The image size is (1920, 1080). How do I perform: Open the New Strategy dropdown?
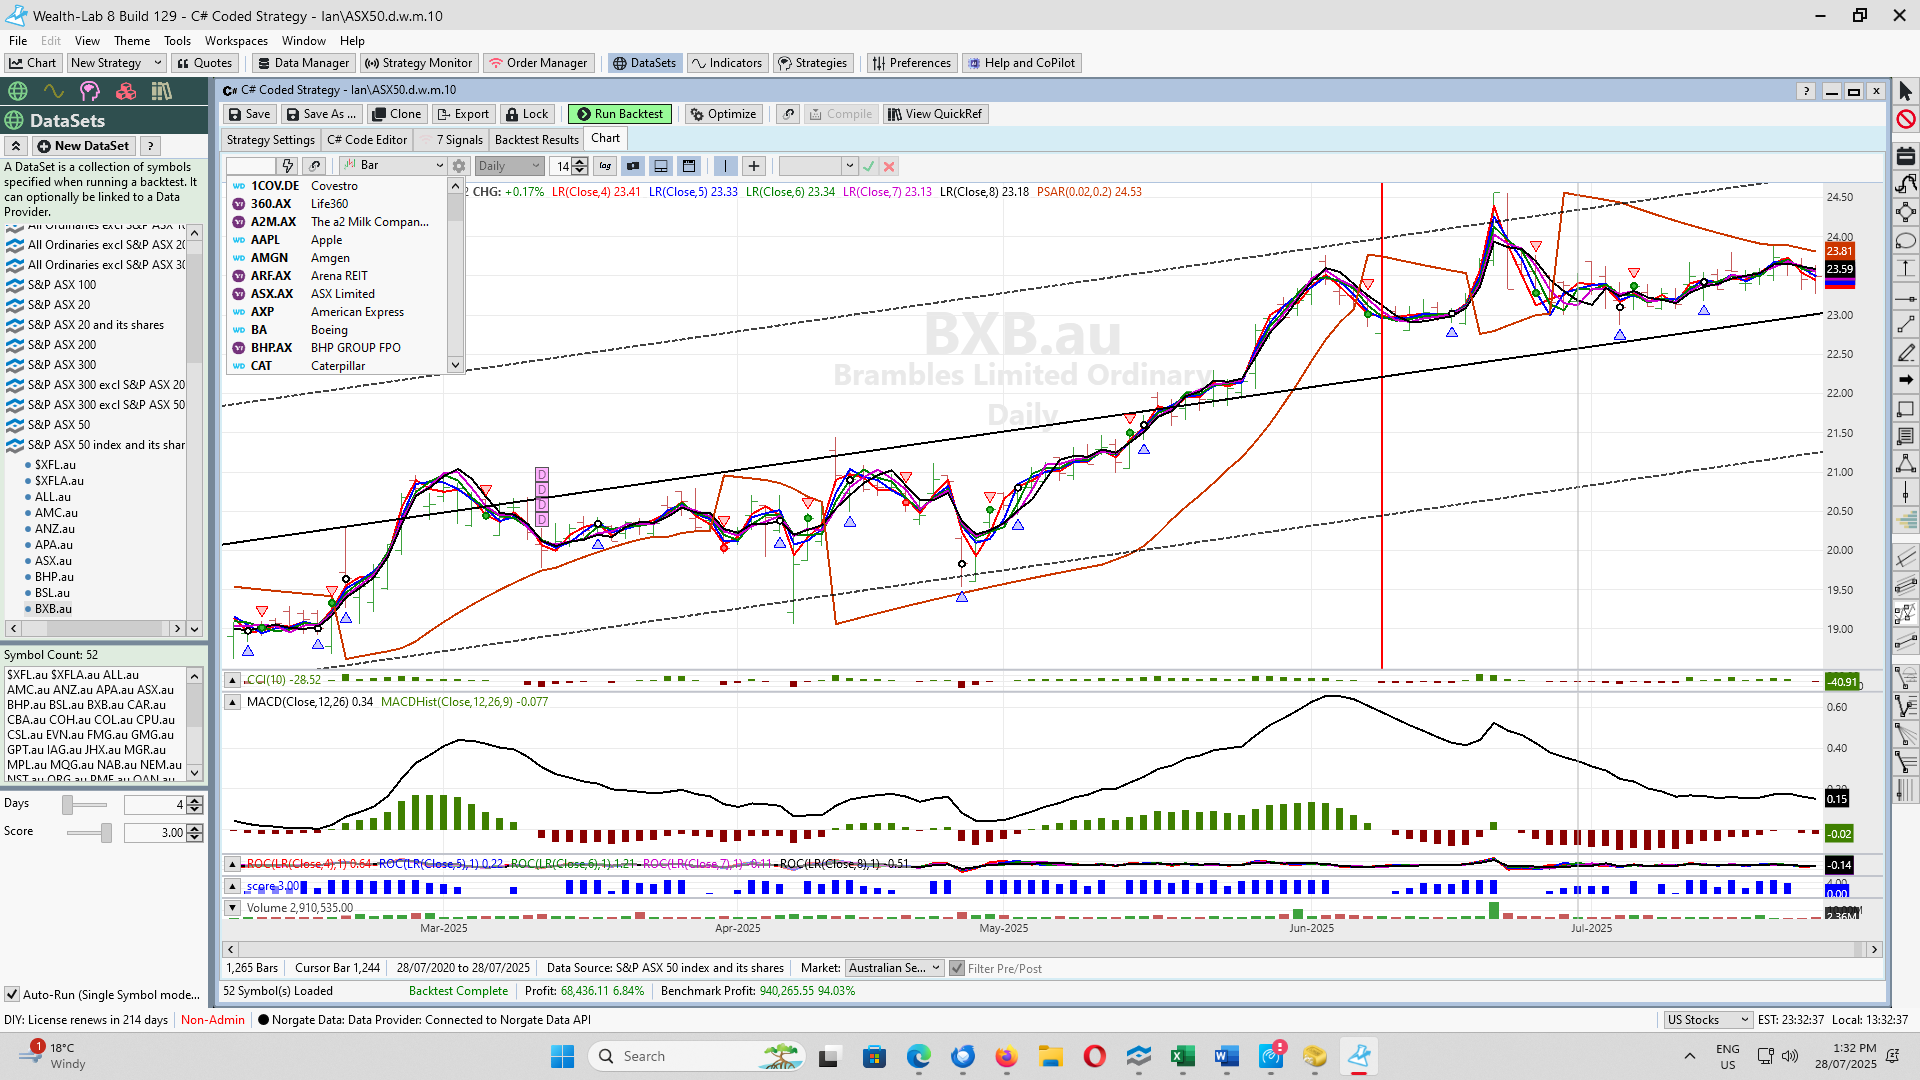point(116,63)
